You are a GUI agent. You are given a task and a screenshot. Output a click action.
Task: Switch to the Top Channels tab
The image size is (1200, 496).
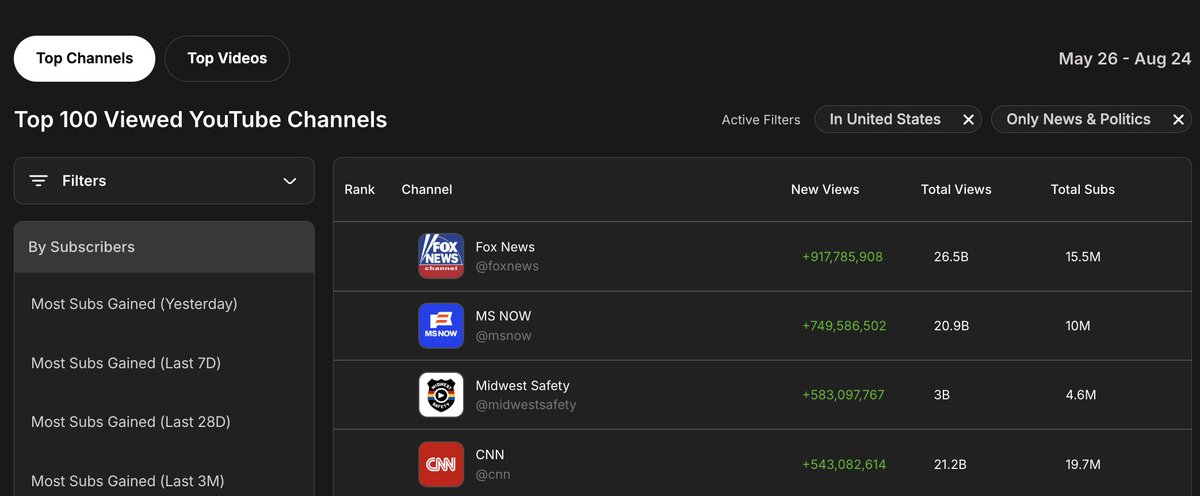[x=85, y=58]
